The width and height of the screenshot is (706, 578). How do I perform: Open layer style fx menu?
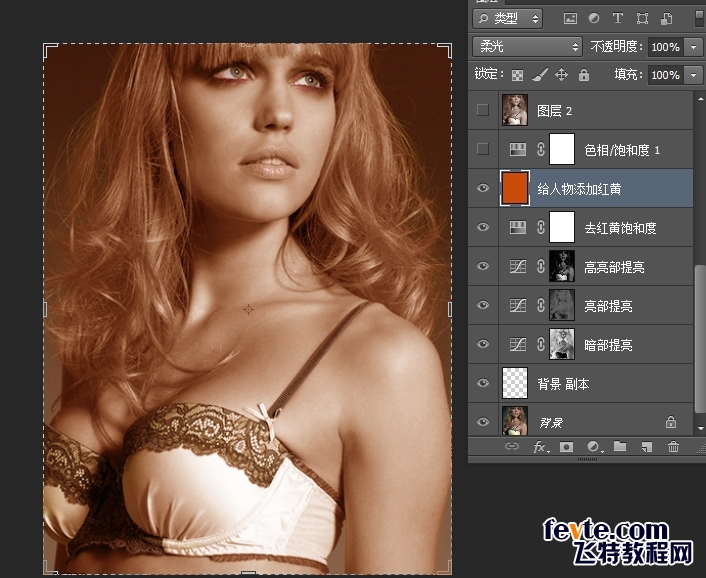coord(540,447)
